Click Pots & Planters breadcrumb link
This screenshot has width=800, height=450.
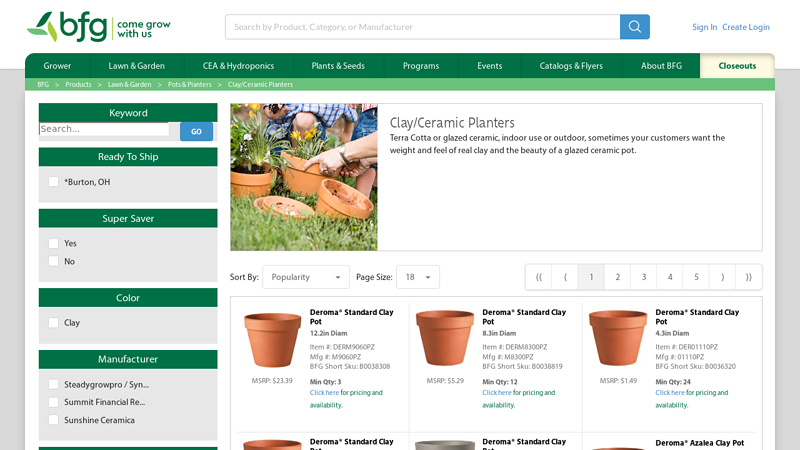tap(190, 85)
